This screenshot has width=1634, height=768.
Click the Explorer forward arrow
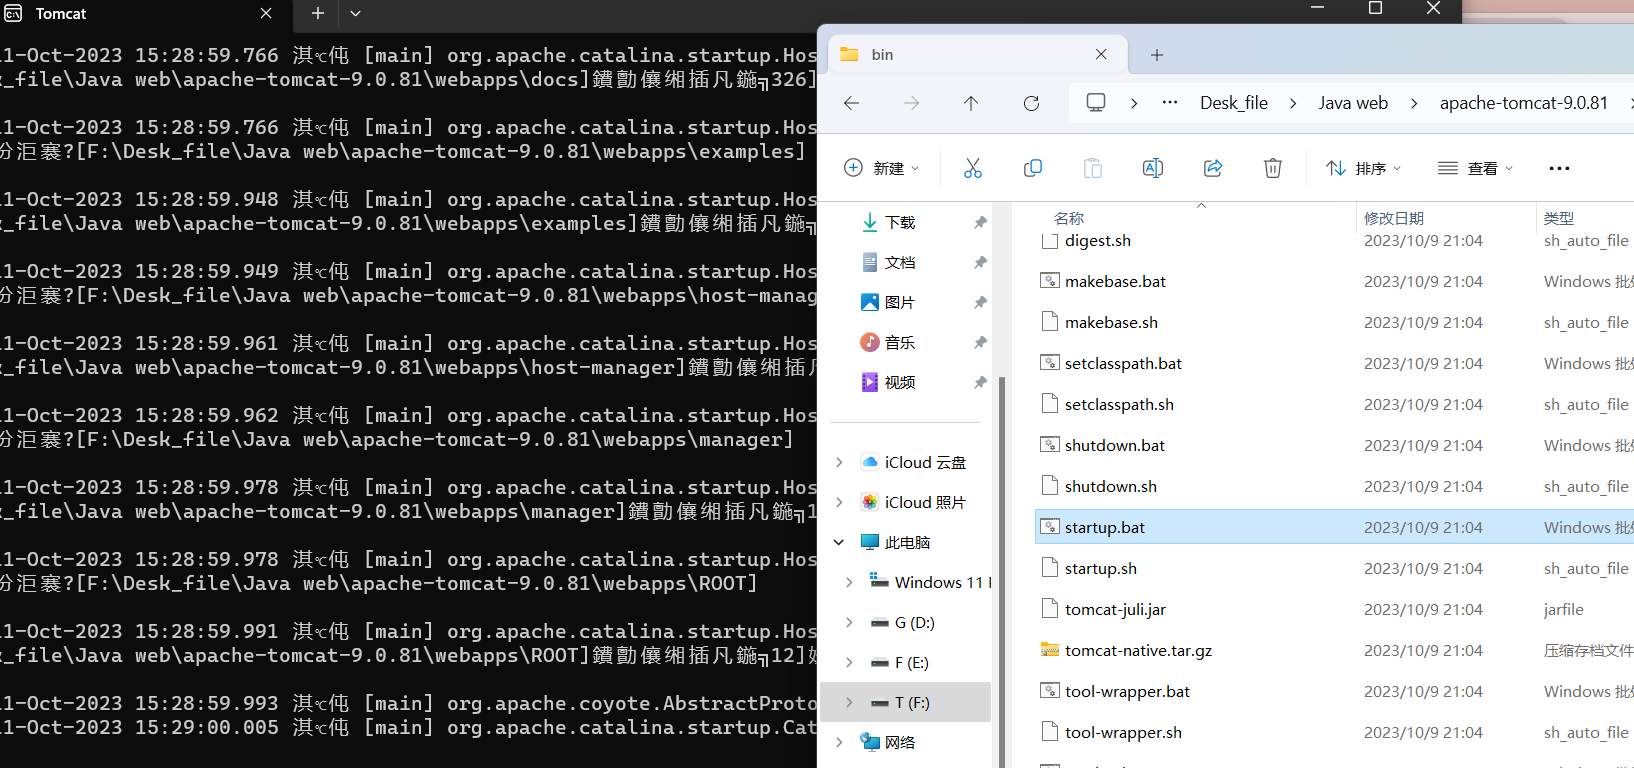911,103
